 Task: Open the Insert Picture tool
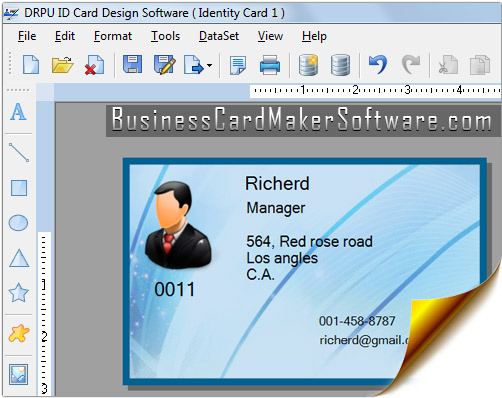point(18,374)
